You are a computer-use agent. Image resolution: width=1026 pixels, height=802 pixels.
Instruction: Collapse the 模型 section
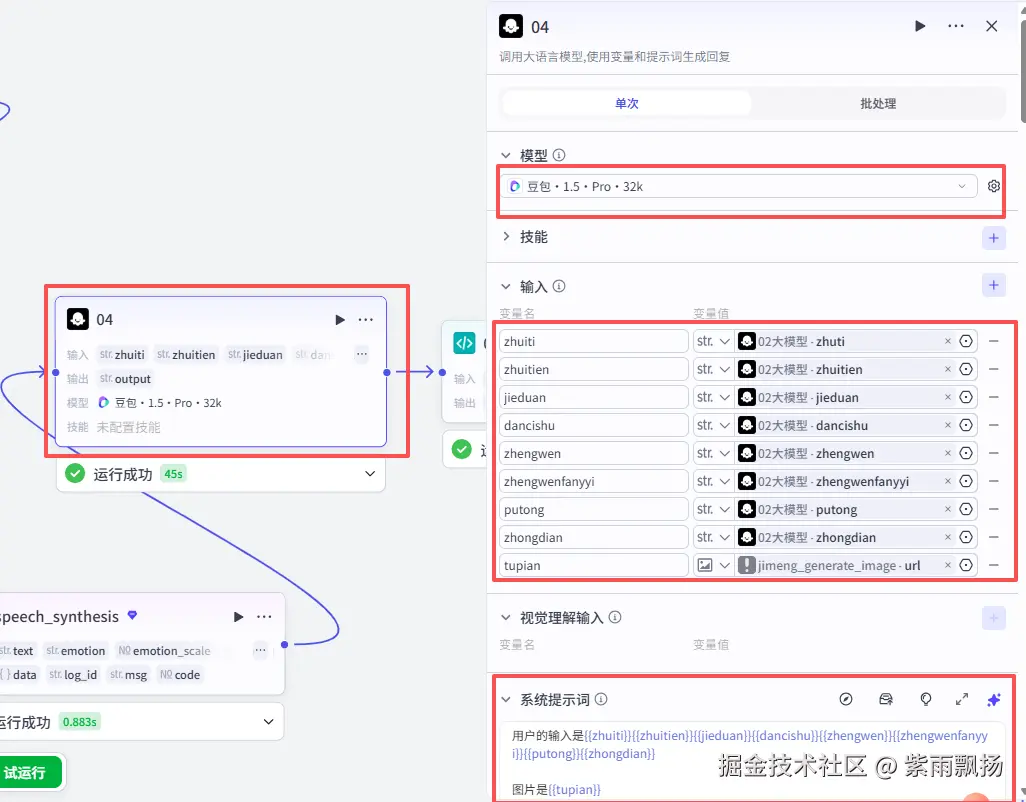[506, 155]
